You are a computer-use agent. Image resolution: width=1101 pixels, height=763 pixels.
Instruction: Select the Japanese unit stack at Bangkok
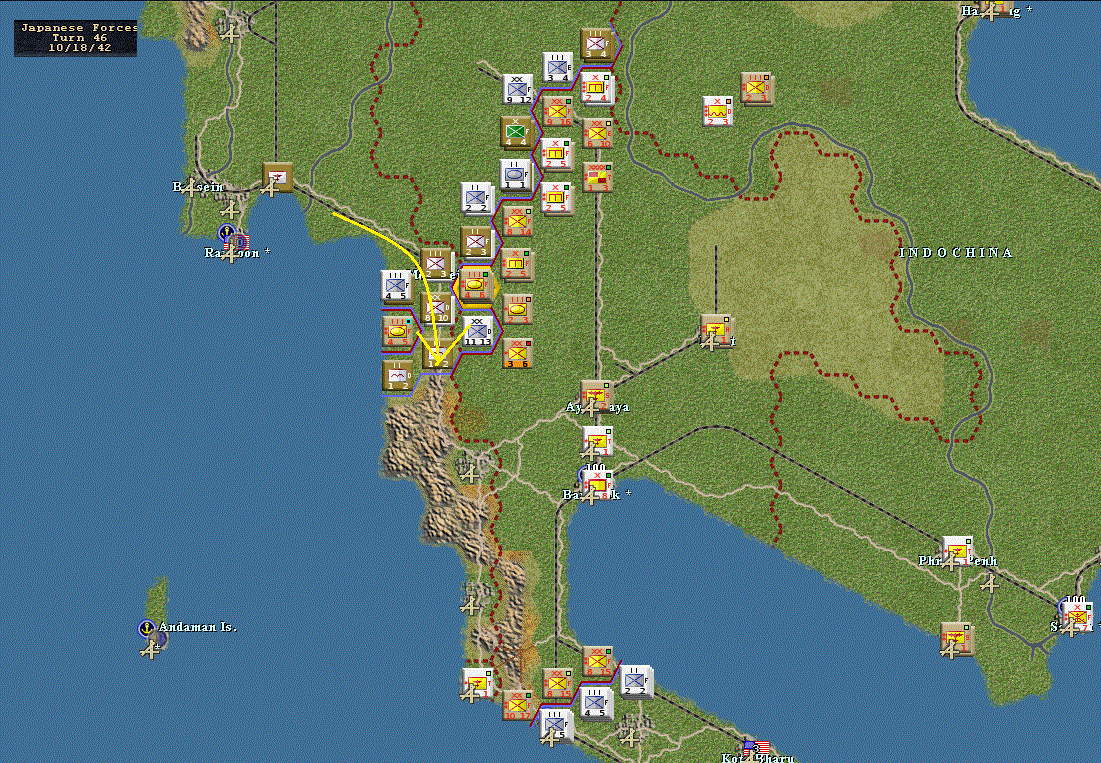[598, 484]
